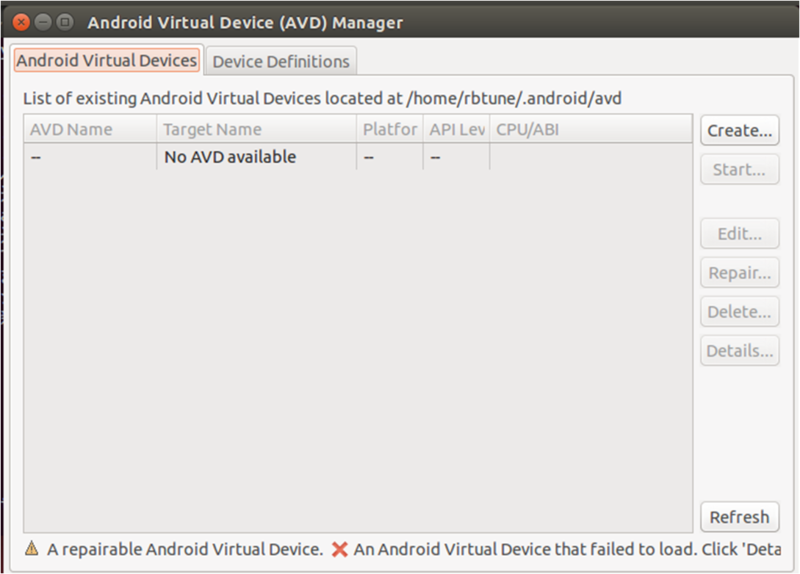Click the Delete... button
This screenshot has width=800, height=574.
click(x=740, y=311)
